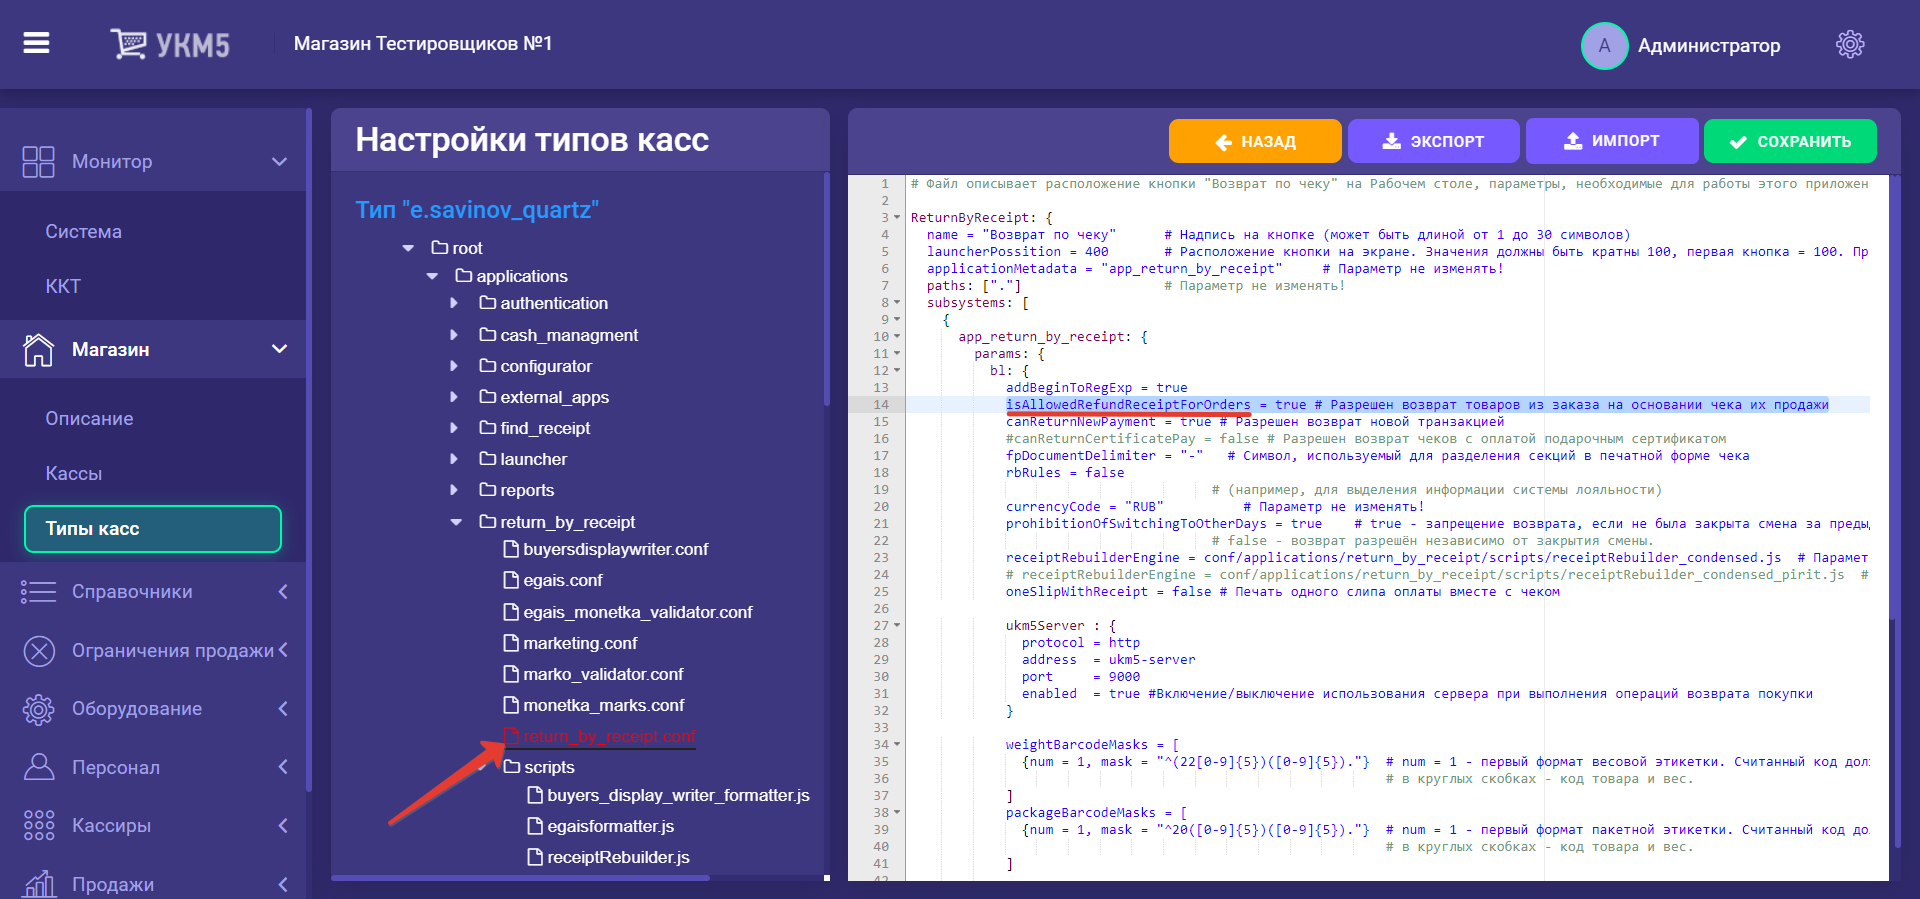Click the УКМ5 cart logo

[170, 44]
